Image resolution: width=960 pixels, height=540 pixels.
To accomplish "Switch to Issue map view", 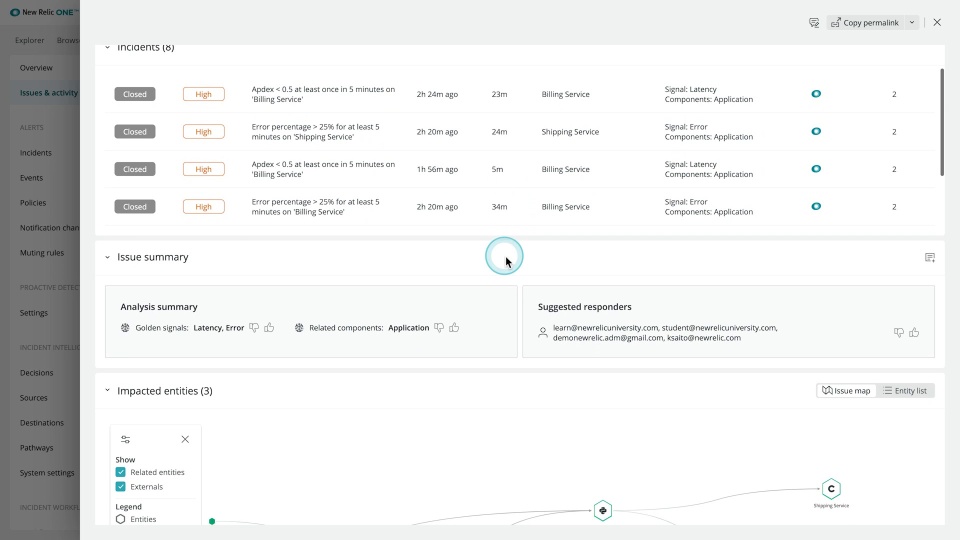I will (x=846, y=391).
